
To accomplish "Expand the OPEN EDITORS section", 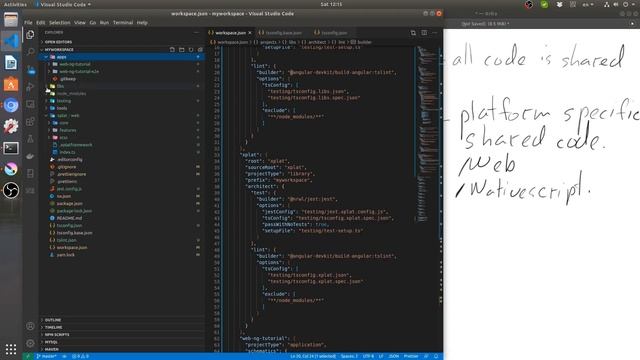I will (x=122, y=42).
